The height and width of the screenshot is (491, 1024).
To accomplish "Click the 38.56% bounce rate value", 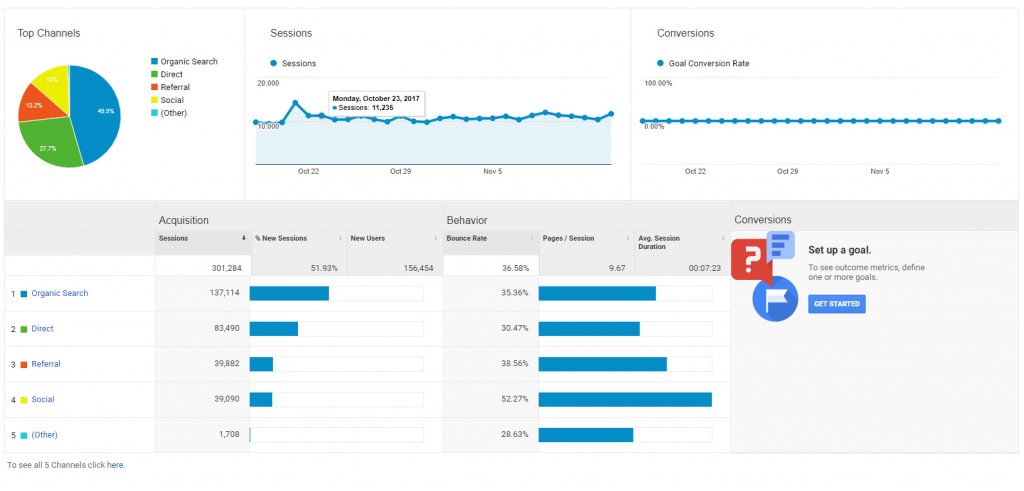I will [515, 364].
